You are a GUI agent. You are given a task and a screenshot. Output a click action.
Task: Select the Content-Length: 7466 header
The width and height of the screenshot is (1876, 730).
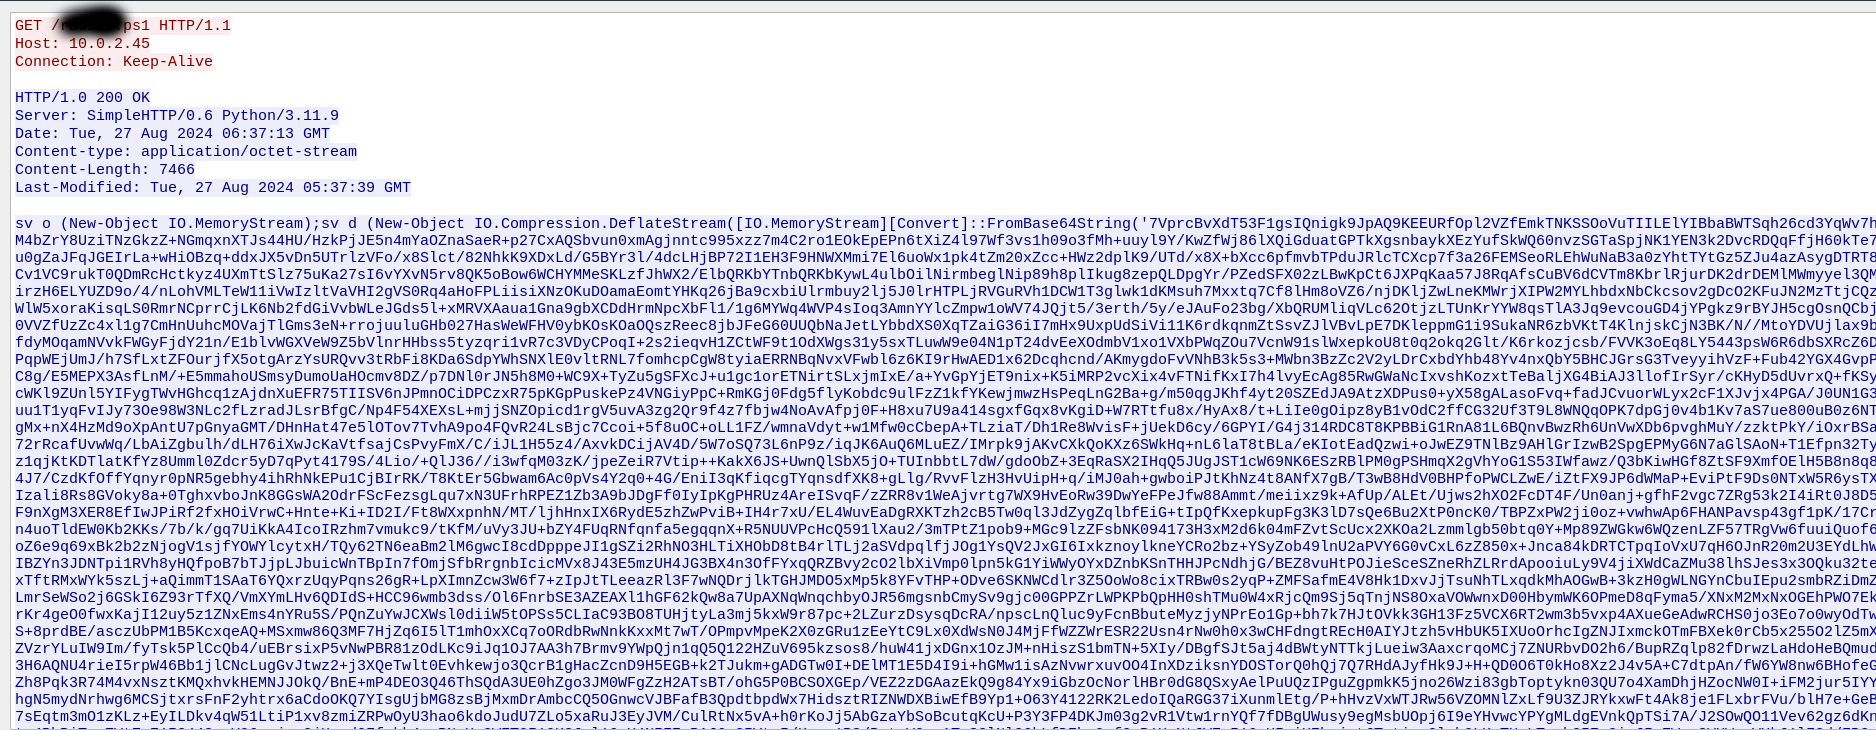pos(105,170)
